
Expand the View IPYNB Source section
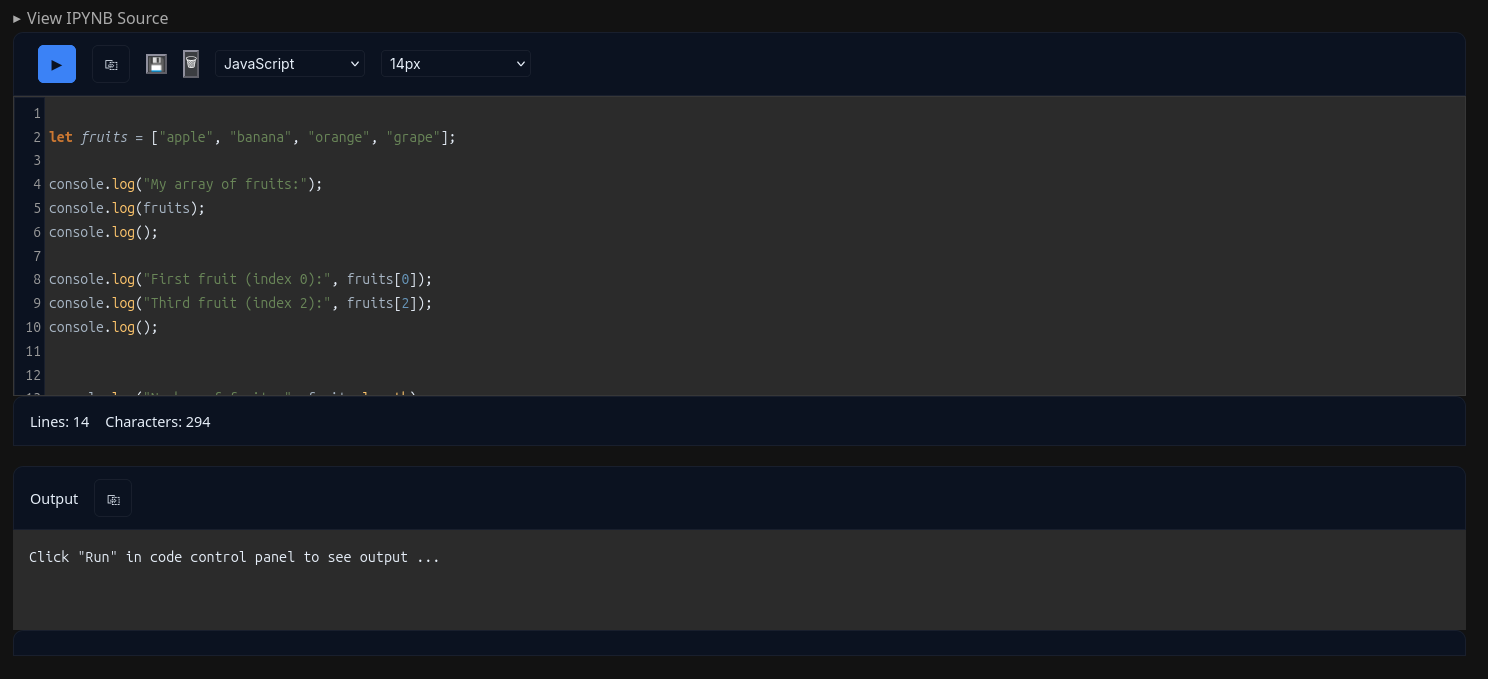pyautogui.click(x=90, y=18)
